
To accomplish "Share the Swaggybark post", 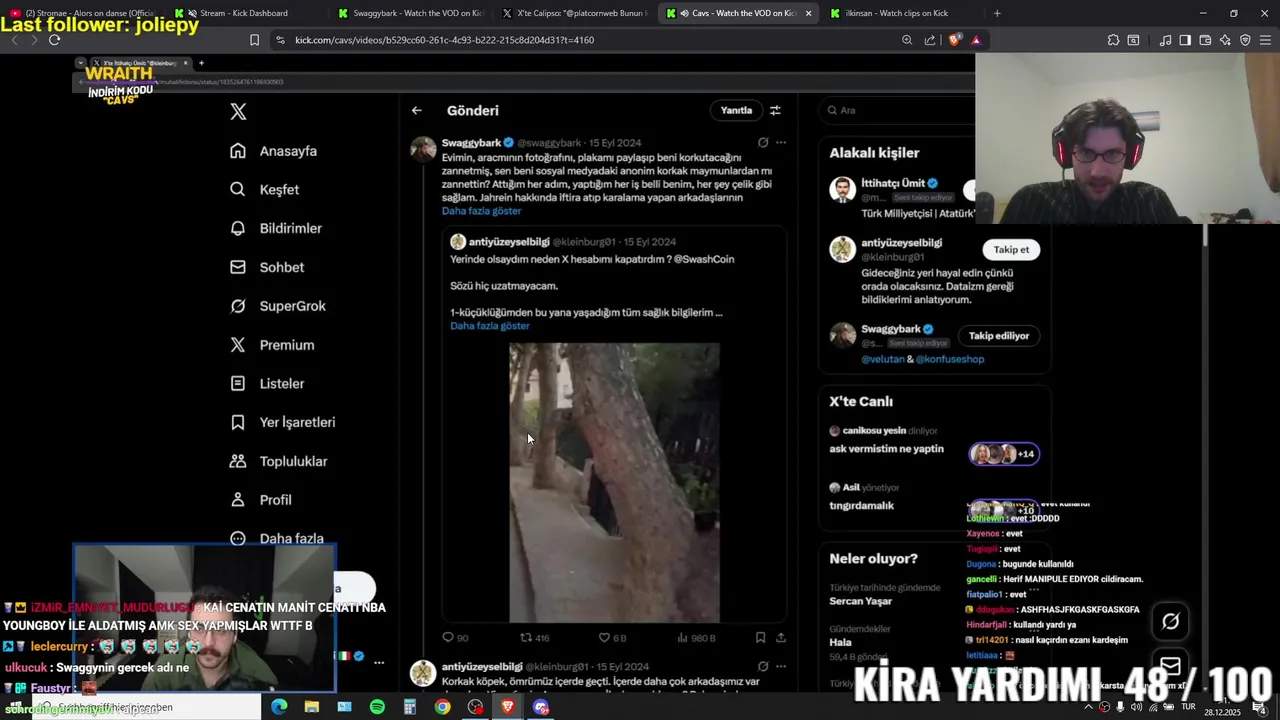I will pyautogui.click(x=781, y=638).
